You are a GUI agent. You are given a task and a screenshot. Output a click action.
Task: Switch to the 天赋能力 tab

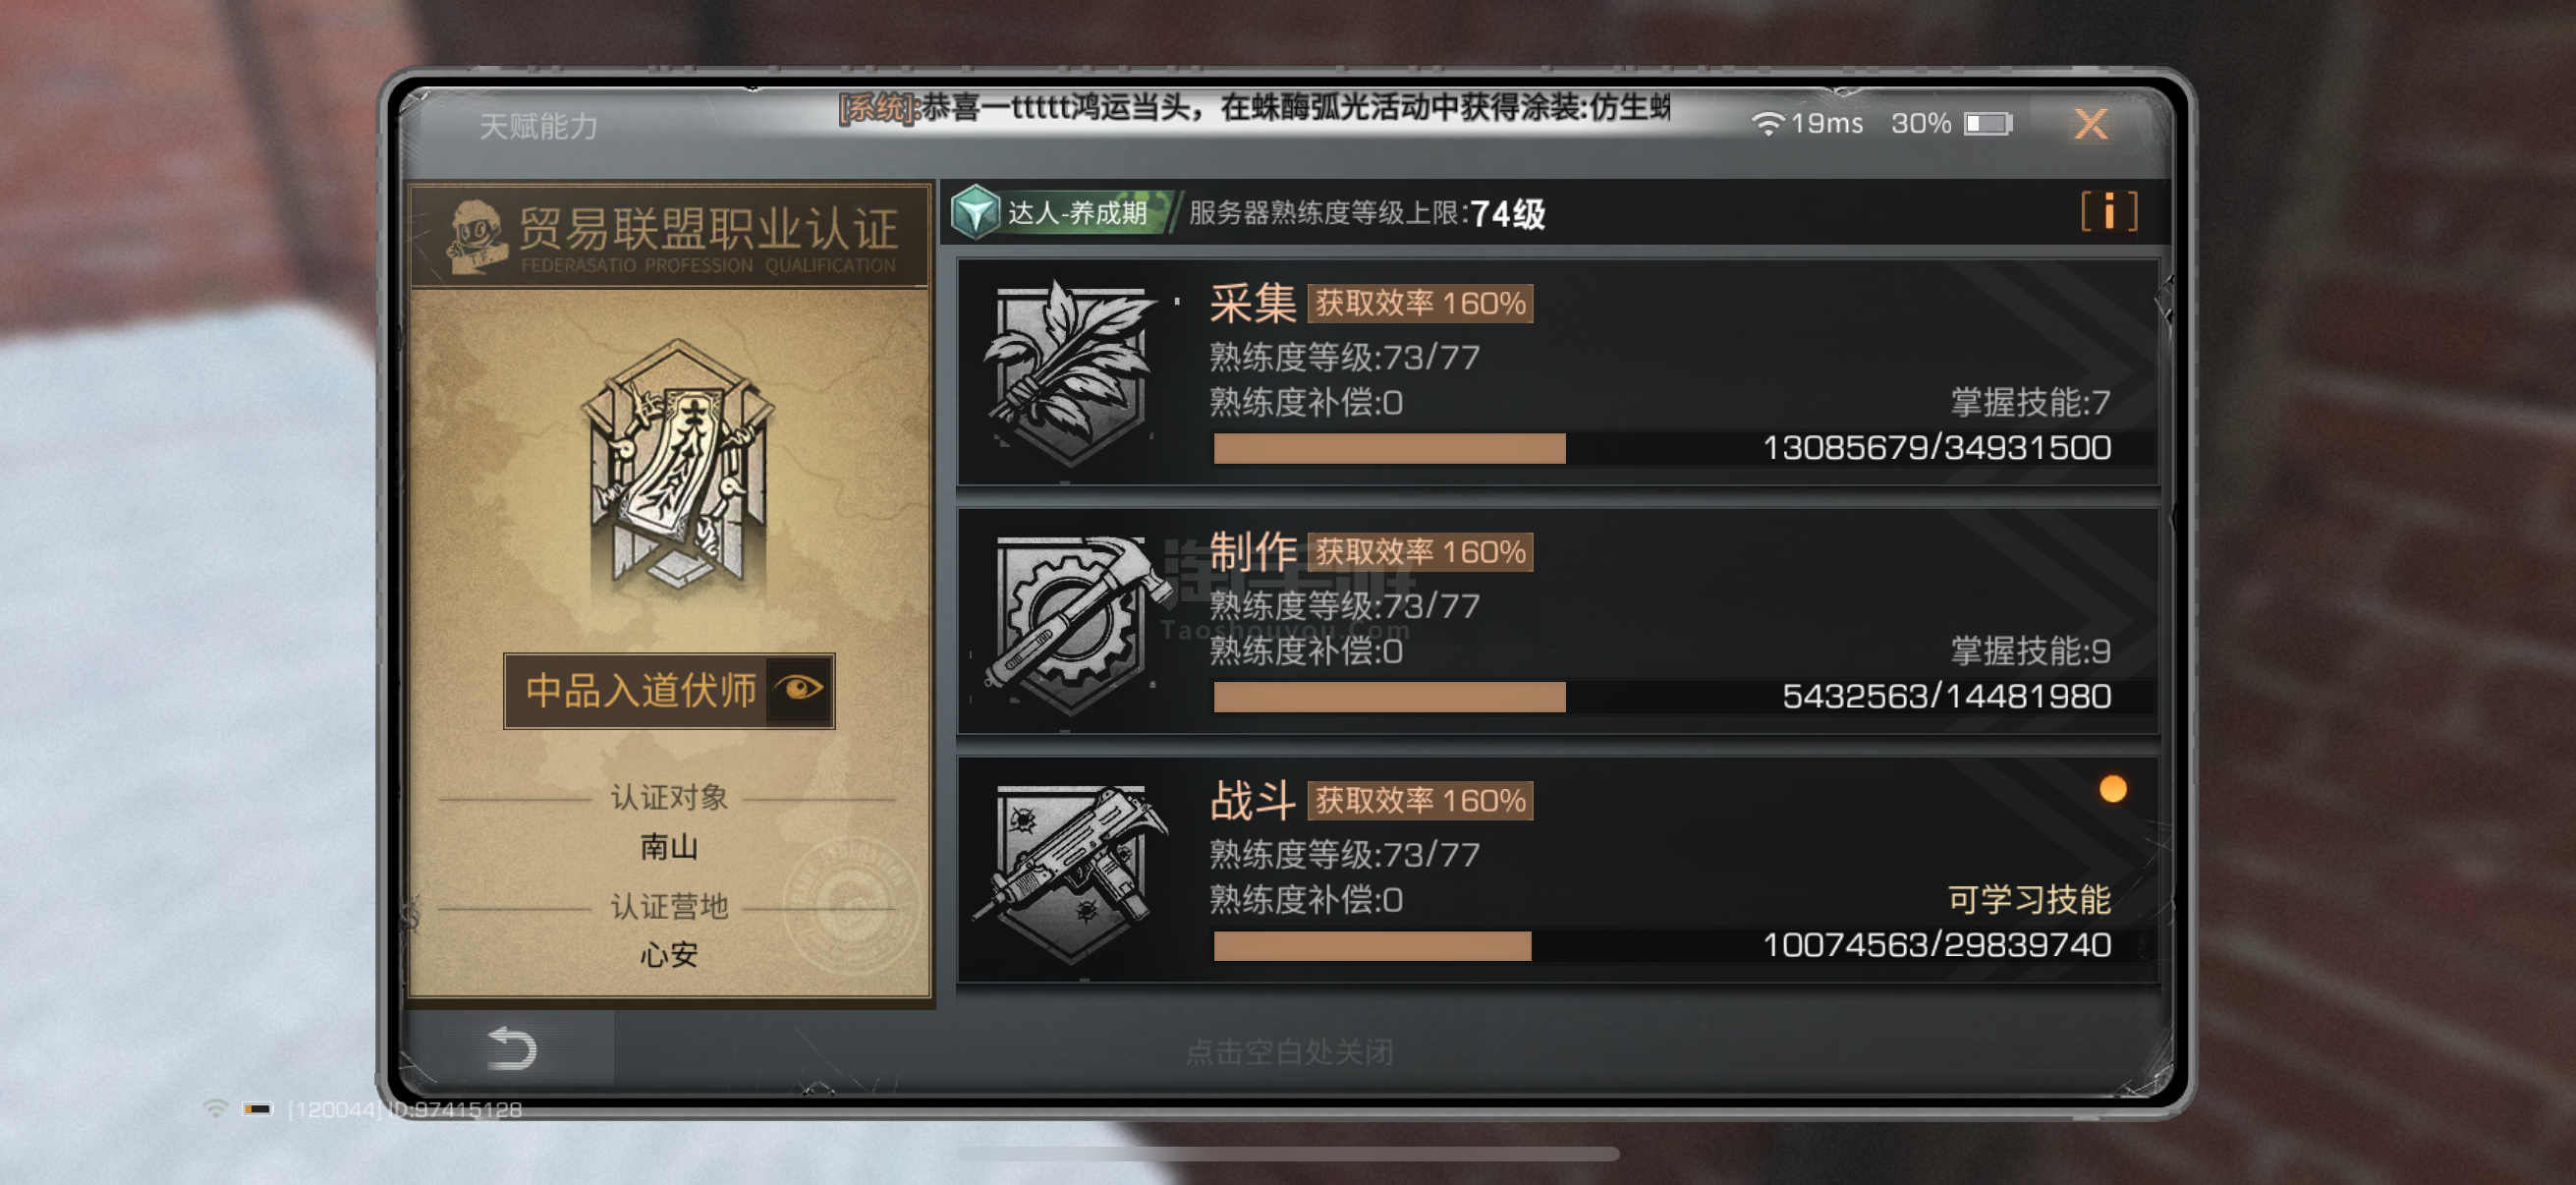pyautogui.click(x=538, y=127)
